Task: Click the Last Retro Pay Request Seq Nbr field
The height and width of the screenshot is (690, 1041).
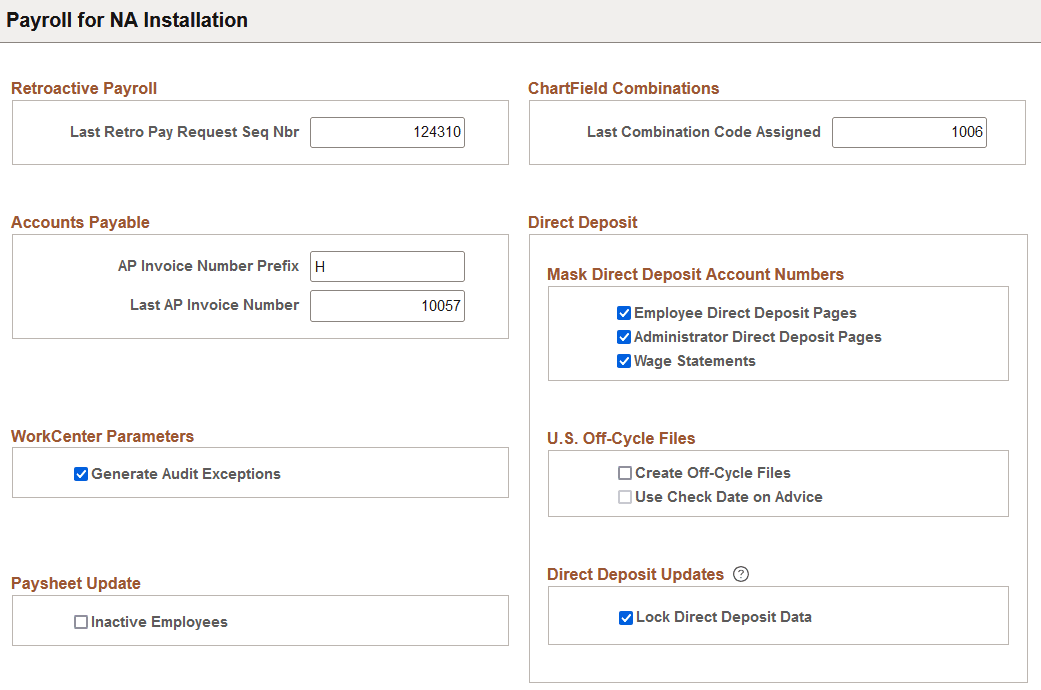Action: (387, 132)
